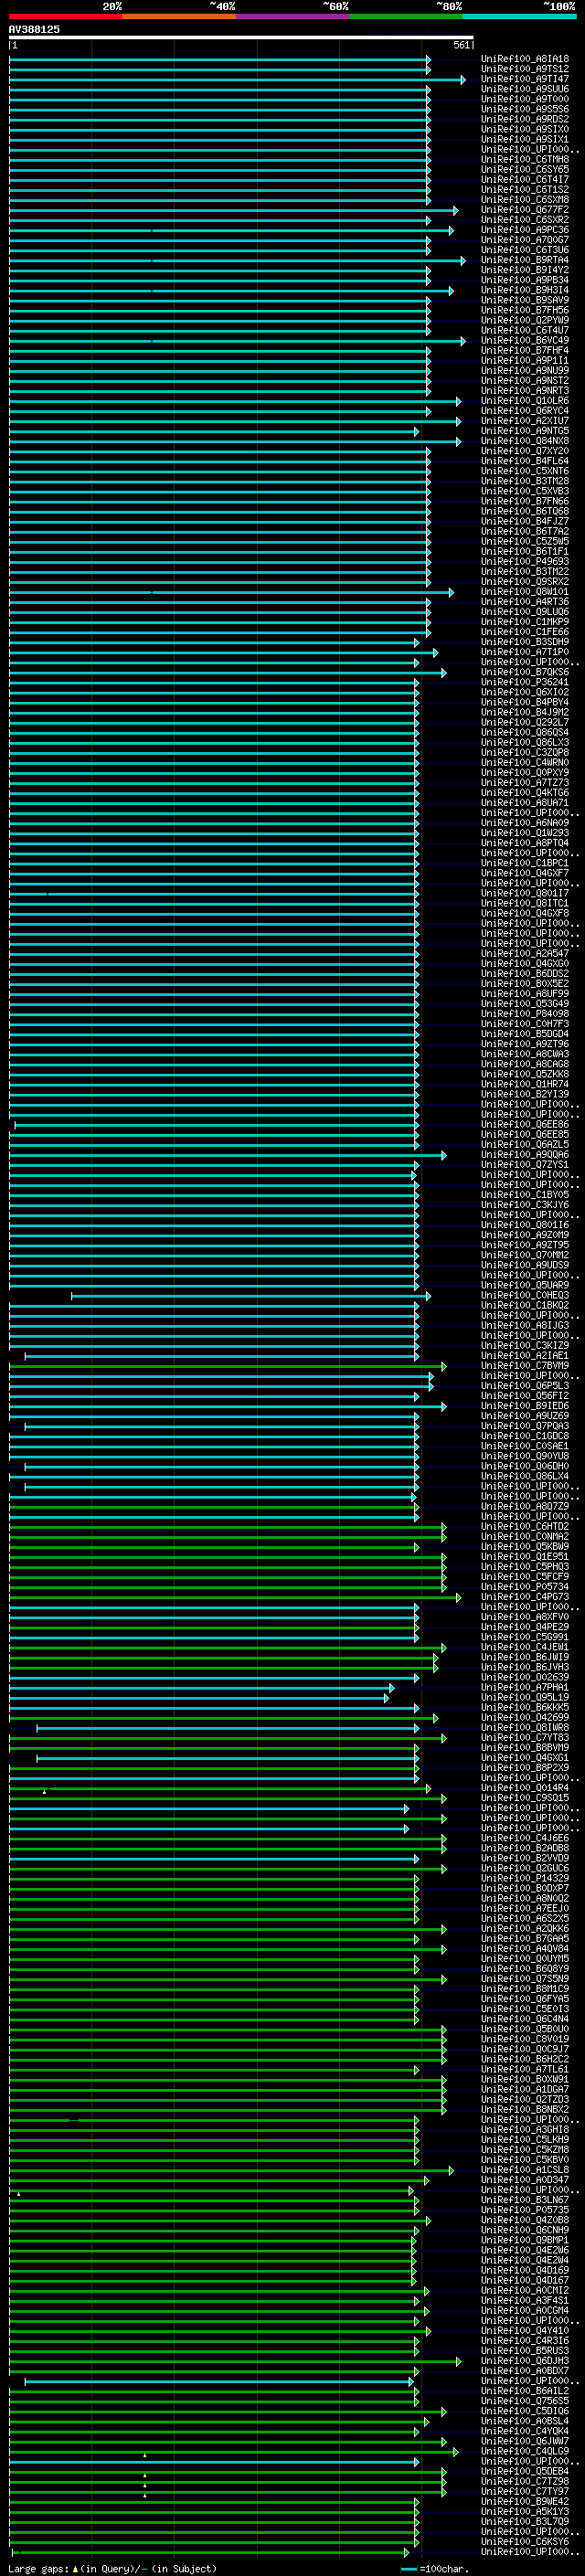Select label UniRef100_Q86LX4

tap(525, 1476)
